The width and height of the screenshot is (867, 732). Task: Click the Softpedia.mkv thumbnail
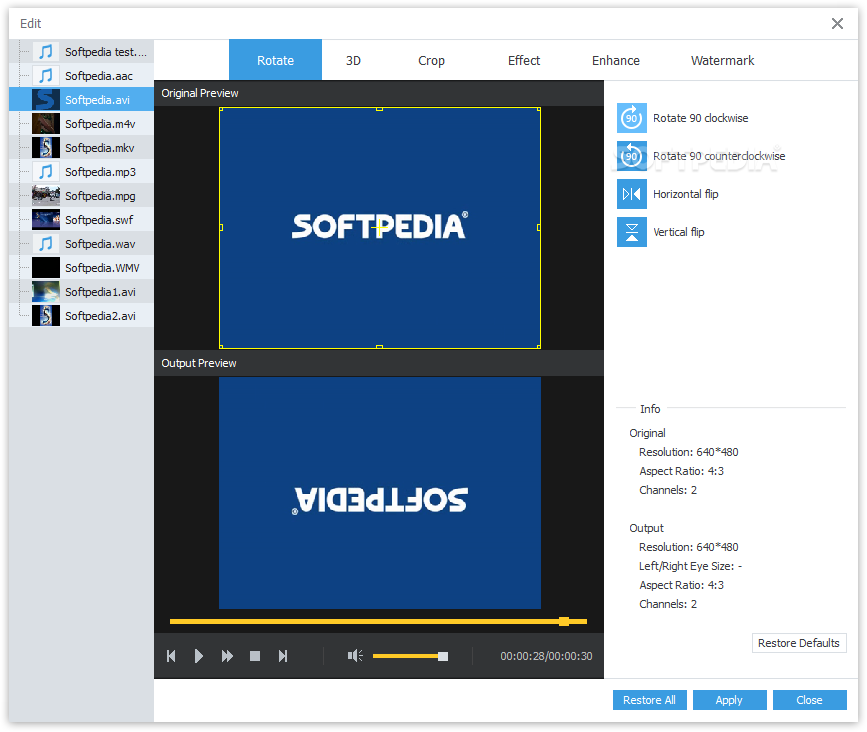[46, 148]
